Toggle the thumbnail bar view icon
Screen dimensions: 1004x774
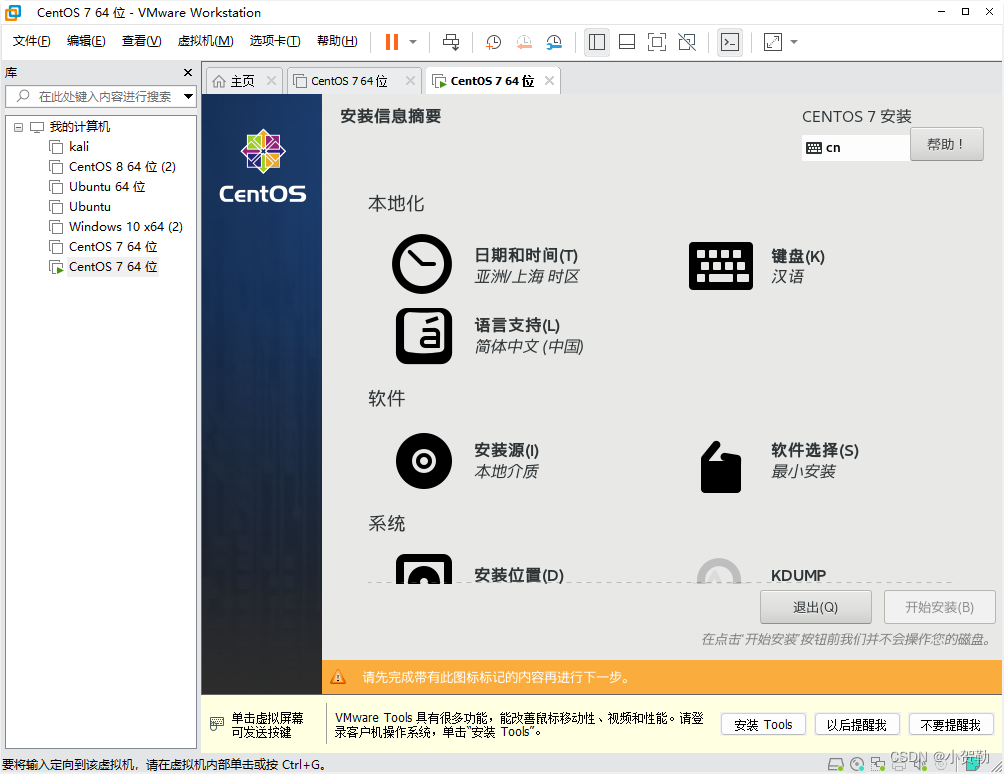pyautogui.click(x=627, y=42)
